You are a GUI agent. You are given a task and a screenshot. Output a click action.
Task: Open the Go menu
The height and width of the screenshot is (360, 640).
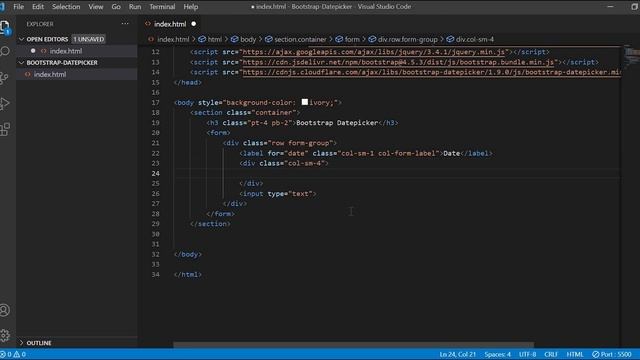coord(116,7)
